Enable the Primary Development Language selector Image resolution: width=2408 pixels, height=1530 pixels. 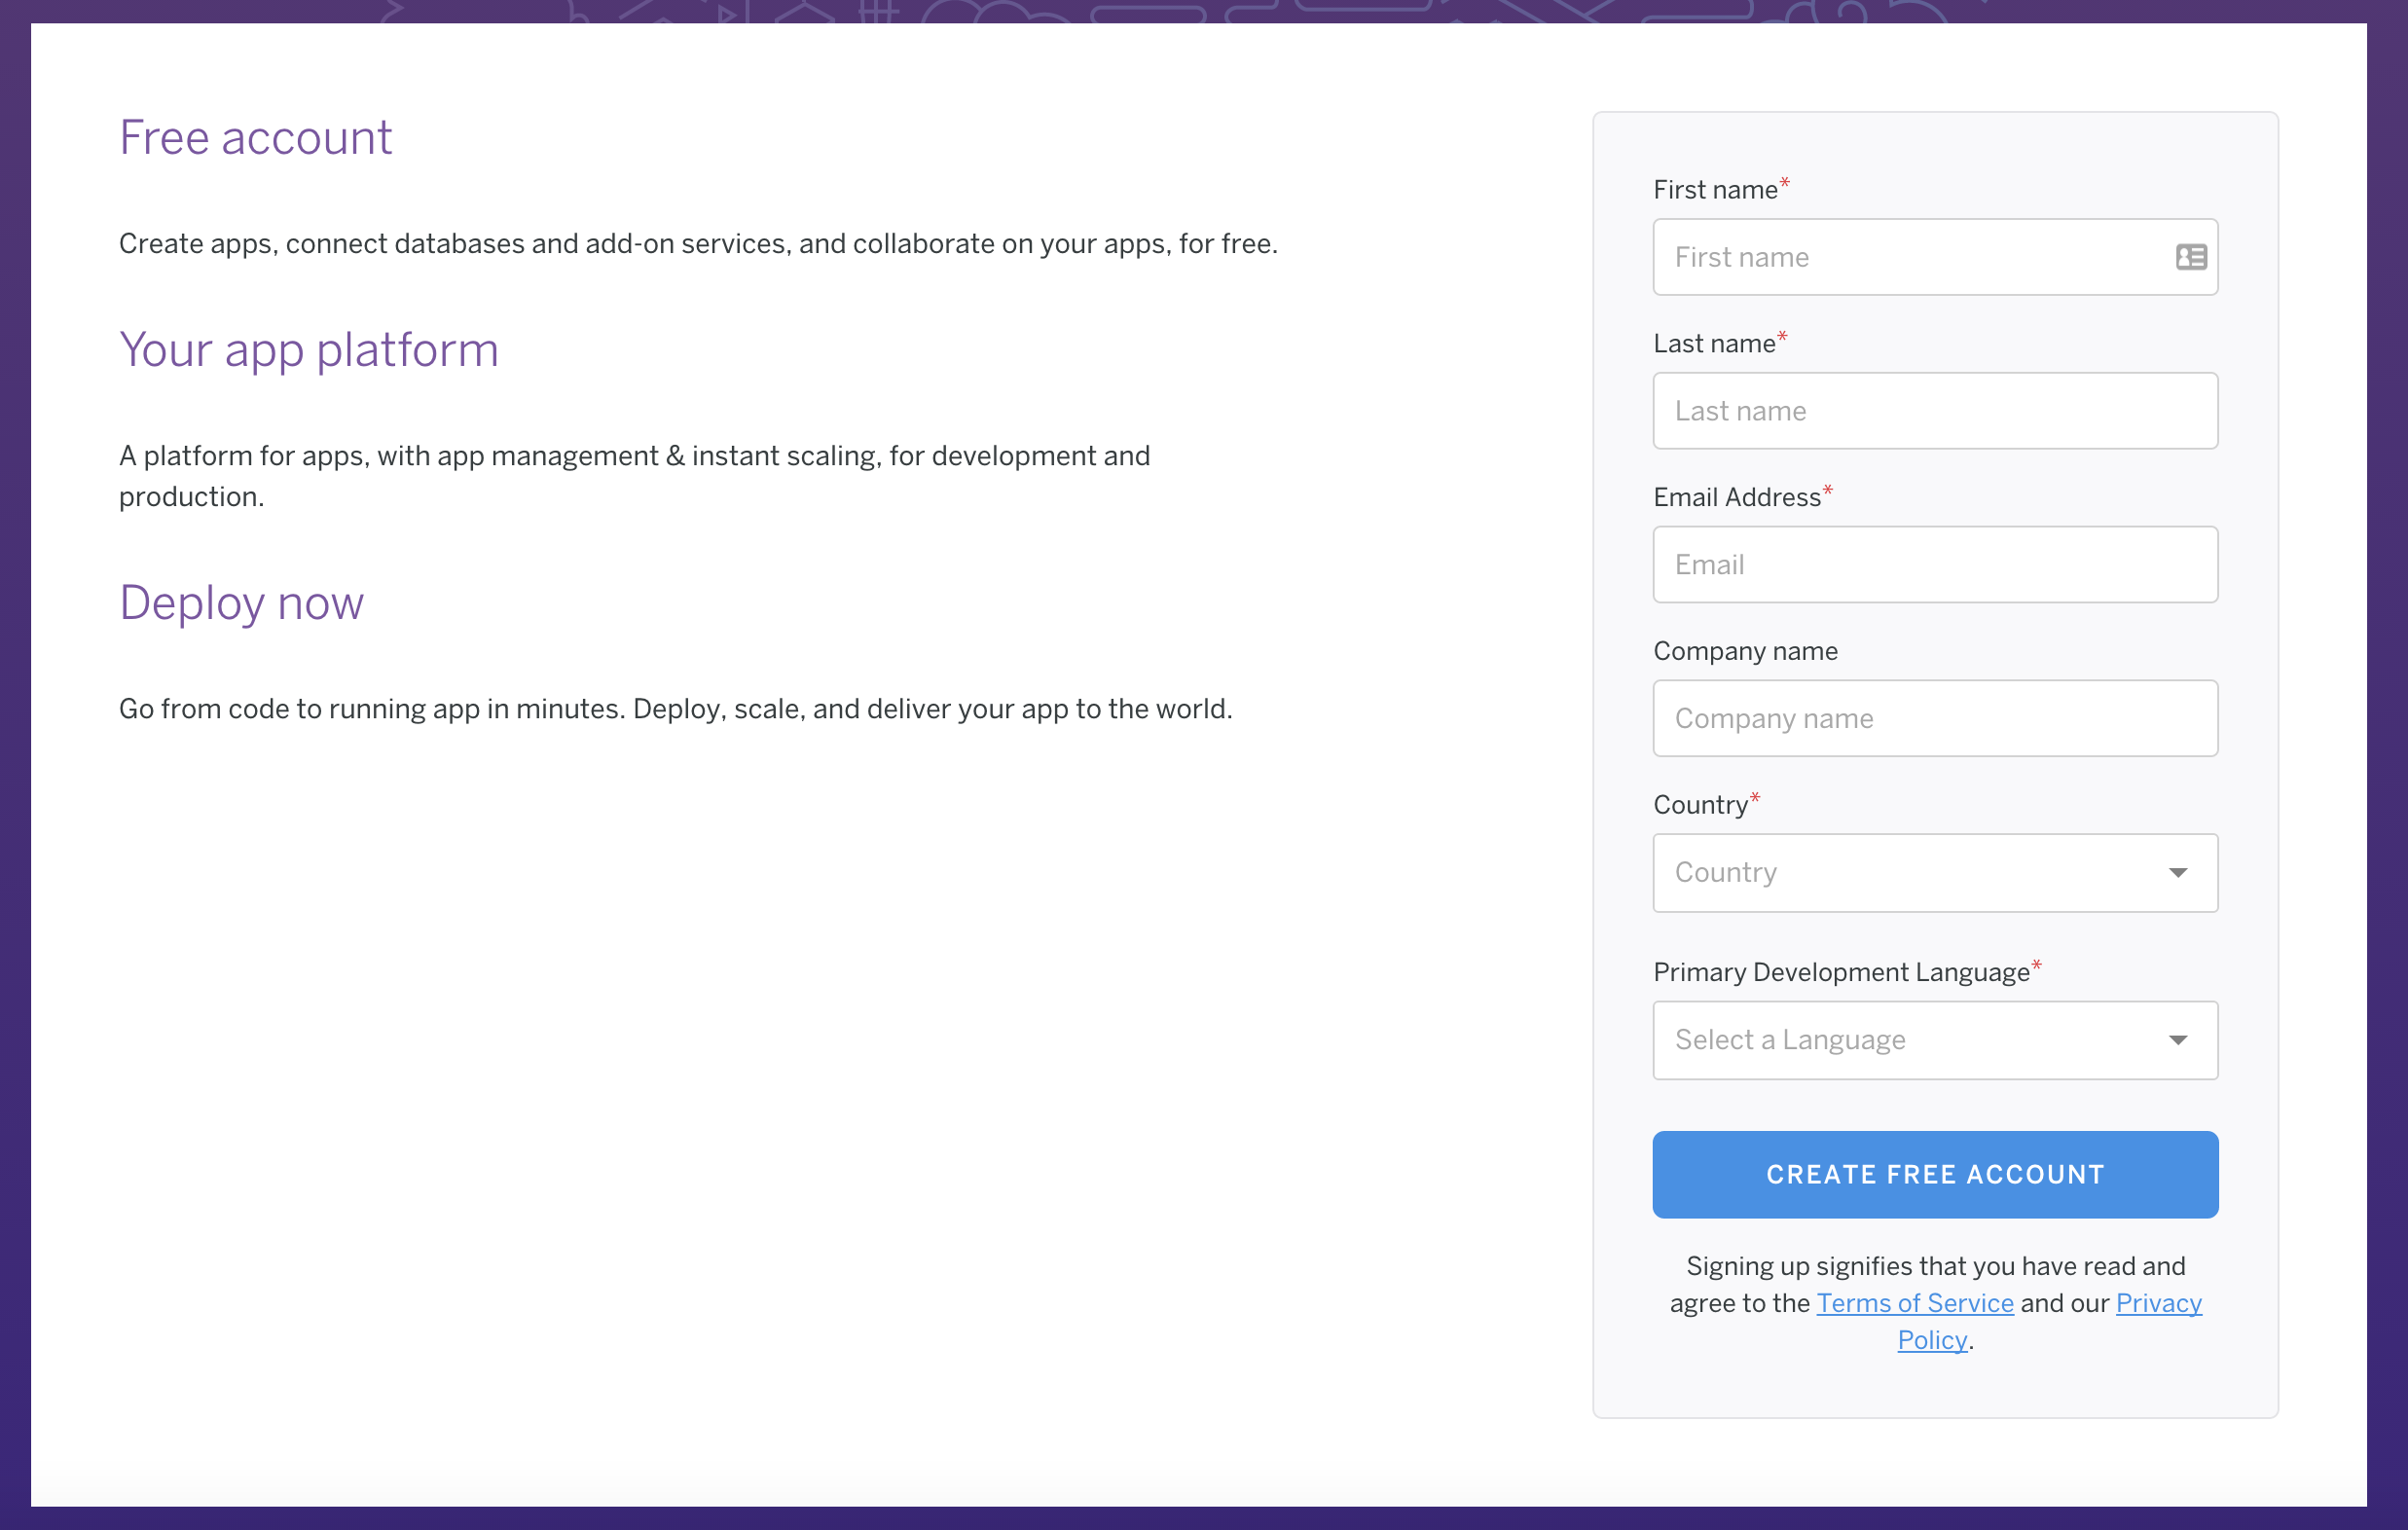tap(1934, 1038)
